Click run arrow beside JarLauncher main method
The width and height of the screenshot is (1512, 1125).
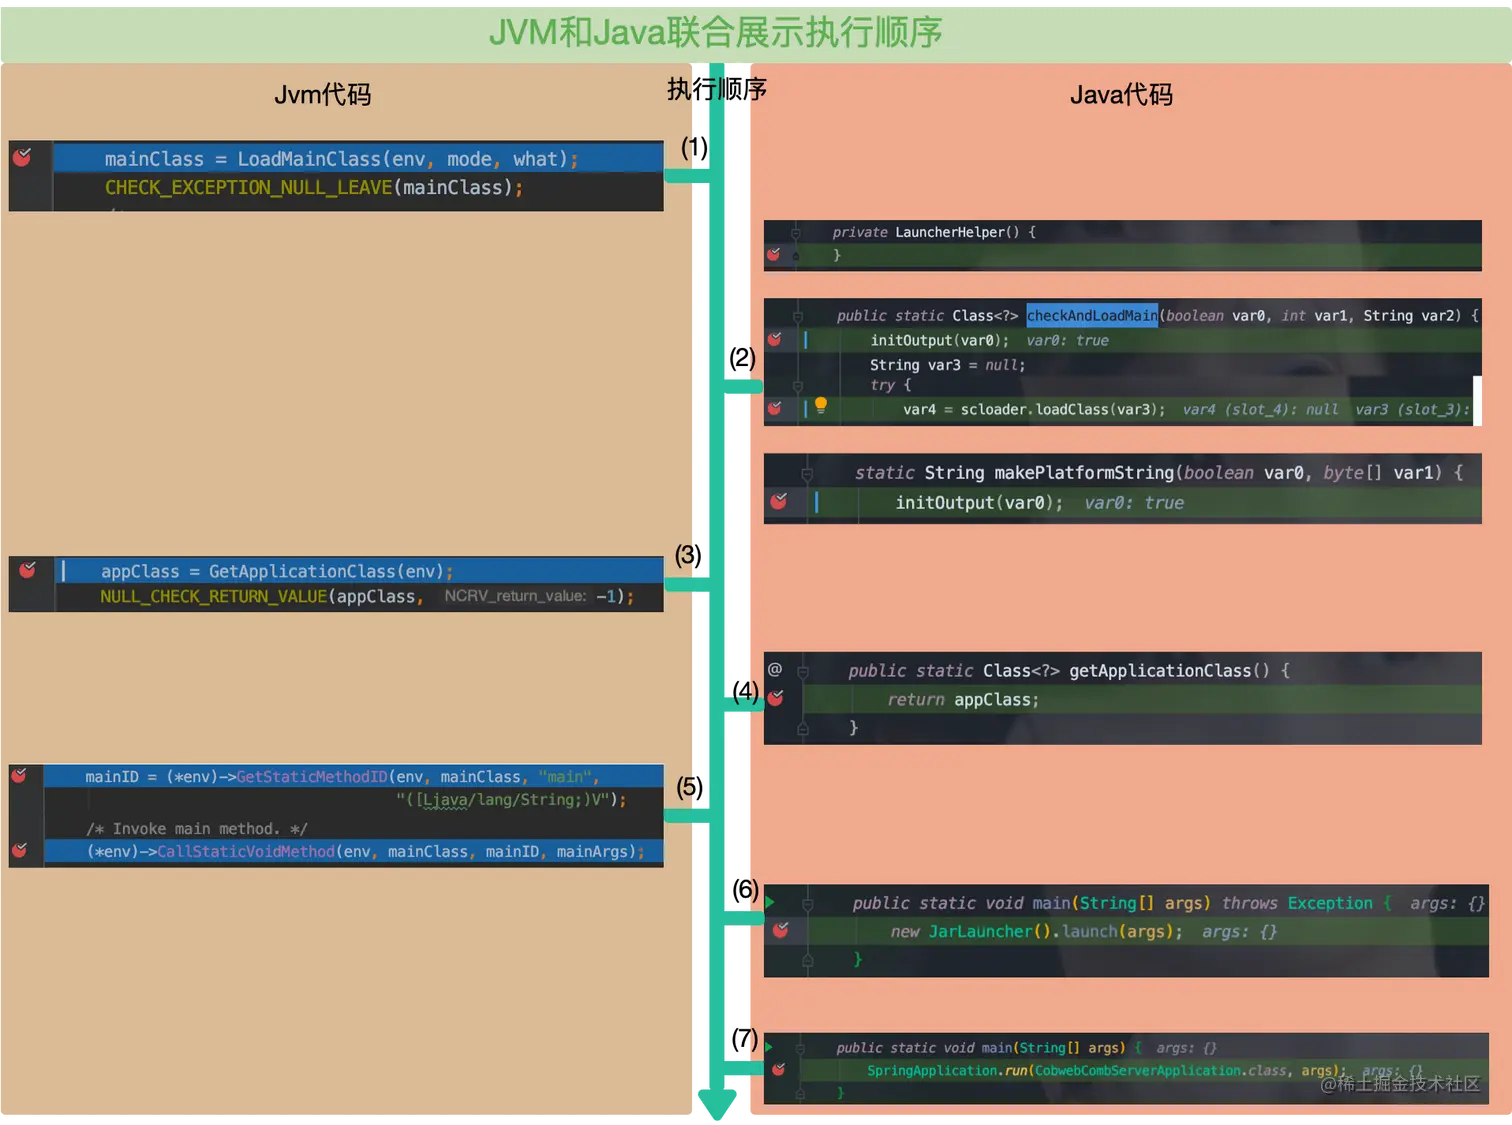point(770,902)
